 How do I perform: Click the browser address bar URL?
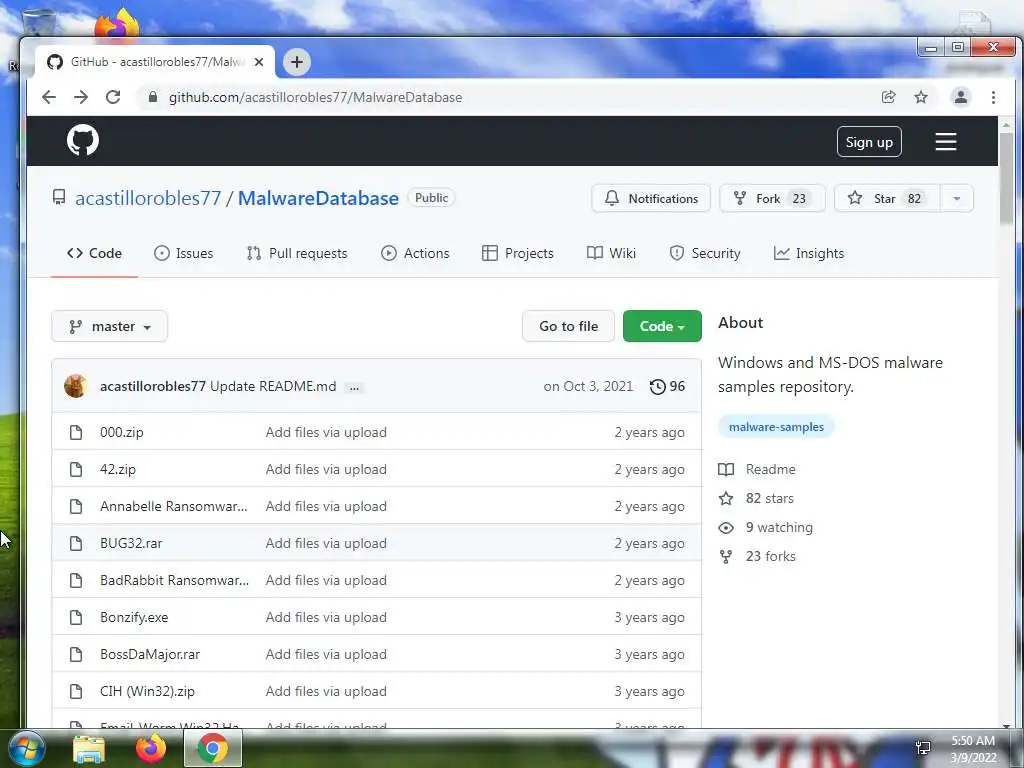tap(315, 97)
